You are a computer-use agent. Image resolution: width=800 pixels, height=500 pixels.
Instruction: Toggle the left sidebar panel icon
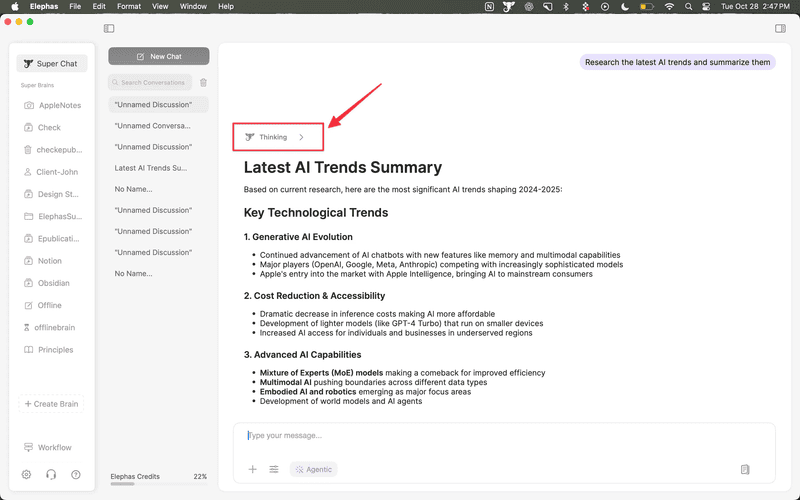tap(109, 28)
